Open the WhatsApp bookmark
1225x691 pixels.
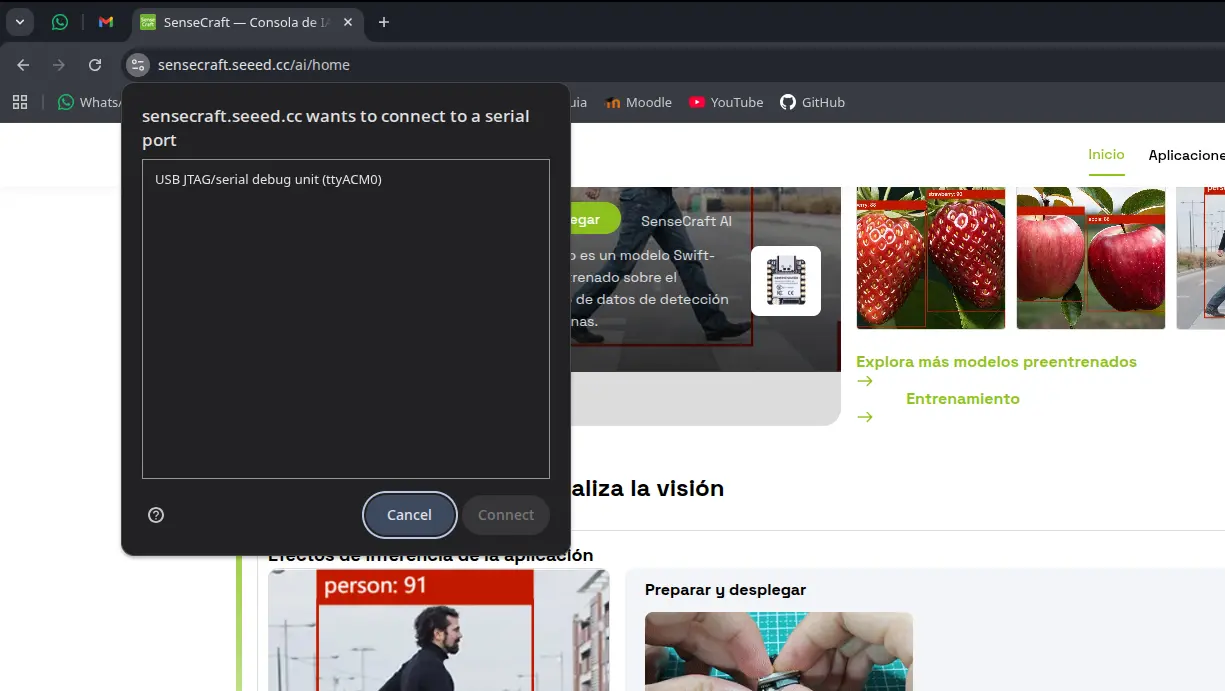click(x=88, y=102)
